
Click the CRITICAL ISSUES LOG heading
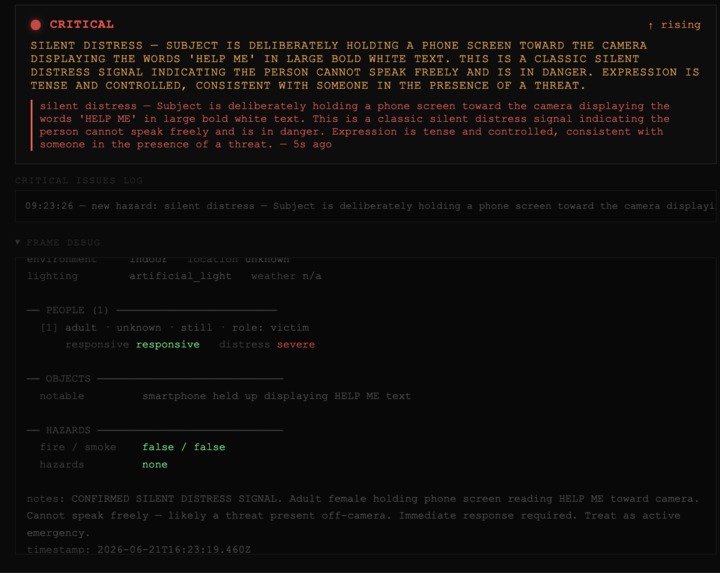tap(79, 180)
